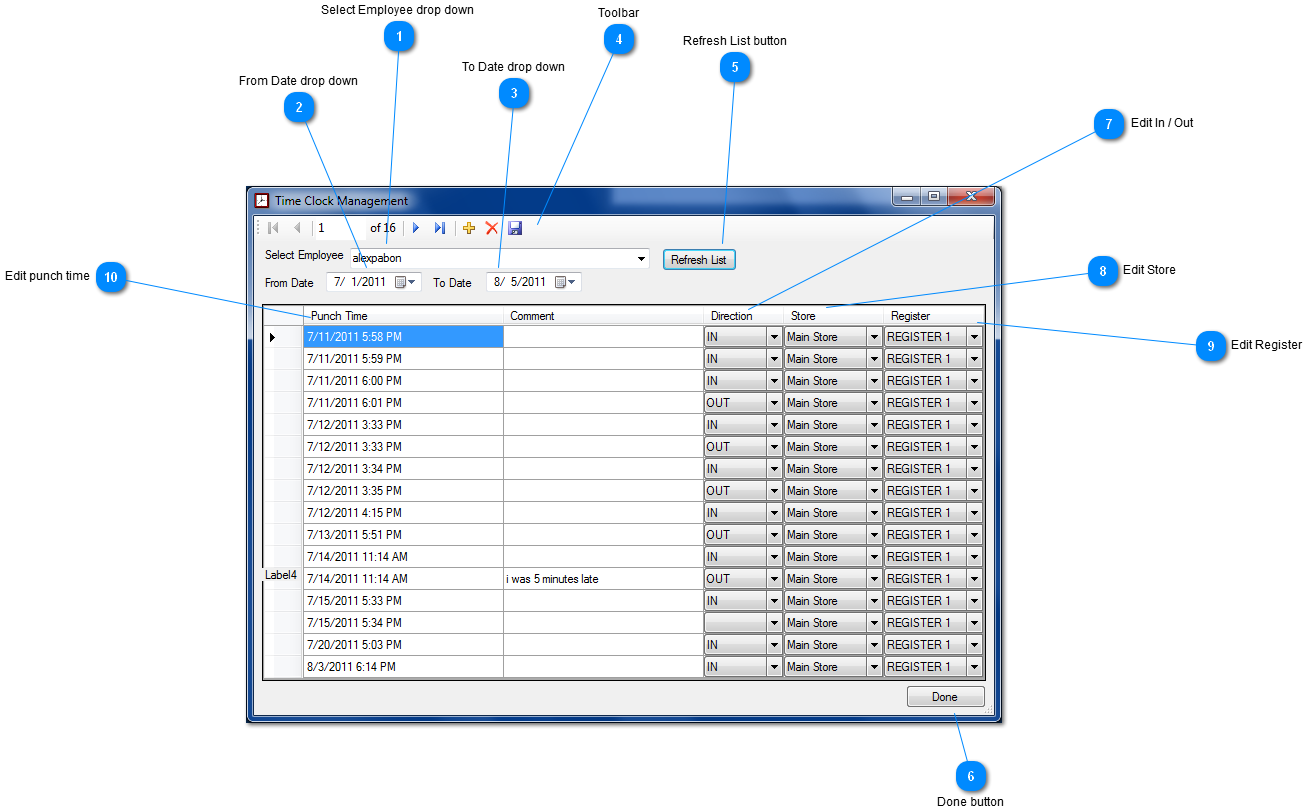Click the Refresh List button
This screenshot has width=1306, height=812.
click(699, 260)
